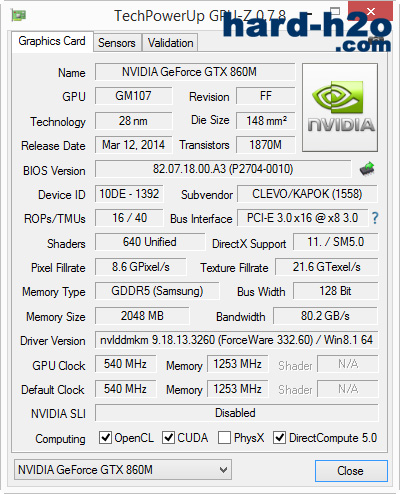
Task: Click the Bus Interface value PCI-E 3.0 x16
Action: point(303,218)
